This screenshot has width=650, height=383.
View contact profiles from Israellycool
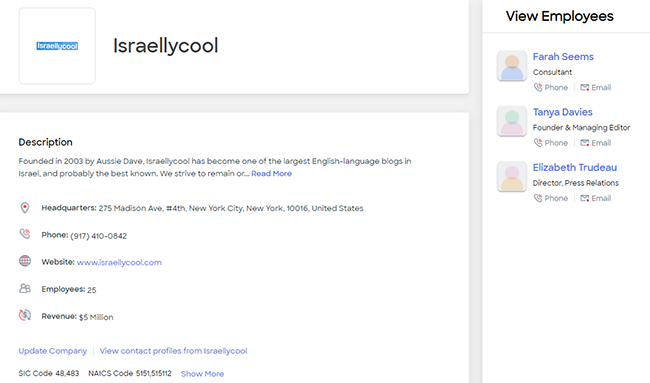[x=173, y=351]
